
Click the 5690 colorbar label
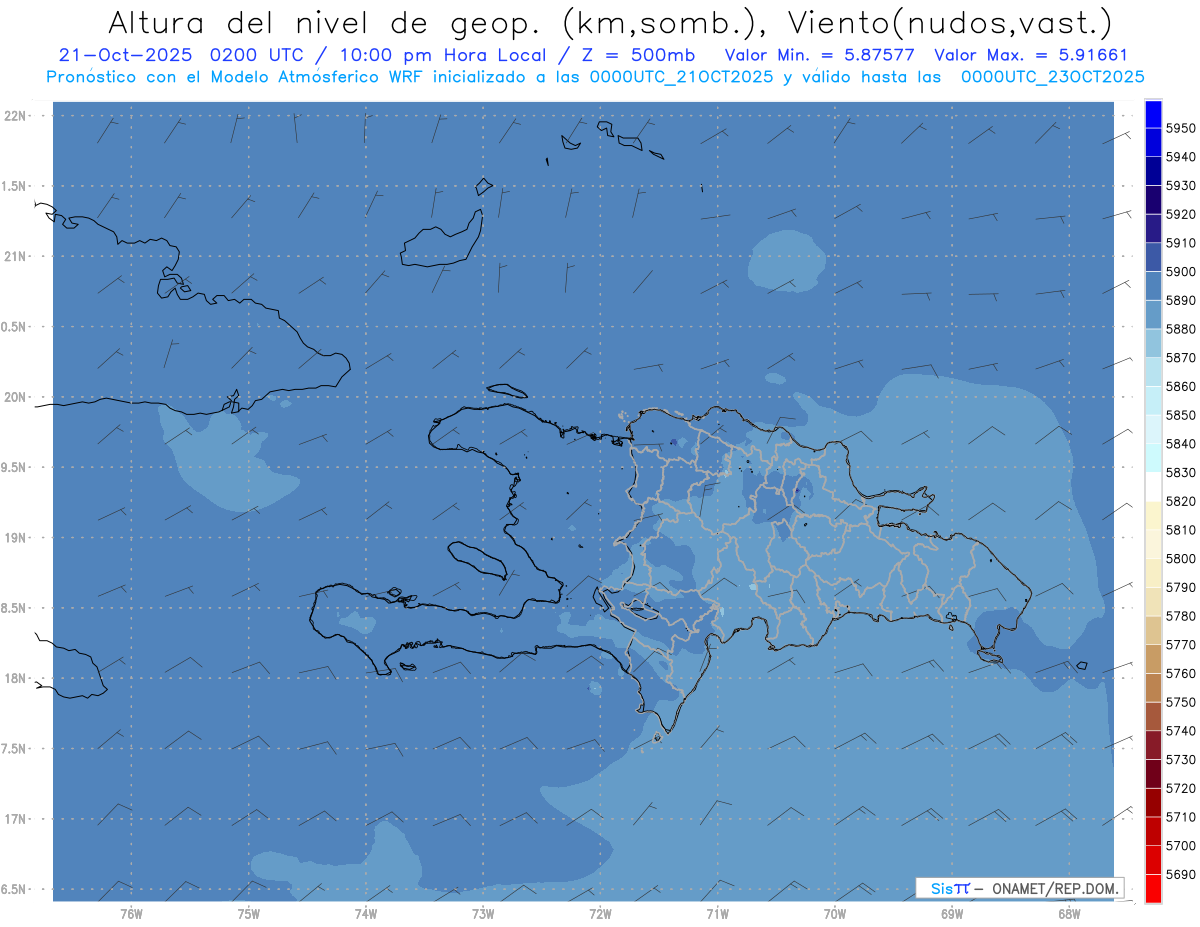(1180, 874)
